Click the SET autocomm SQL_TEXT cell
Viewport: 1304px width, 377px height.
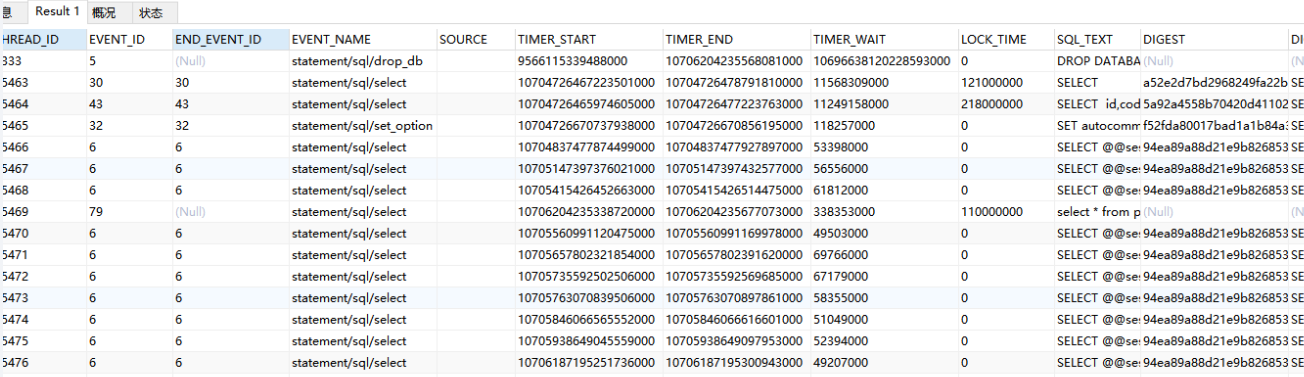pyautogui.click(x=1096, y=126)
